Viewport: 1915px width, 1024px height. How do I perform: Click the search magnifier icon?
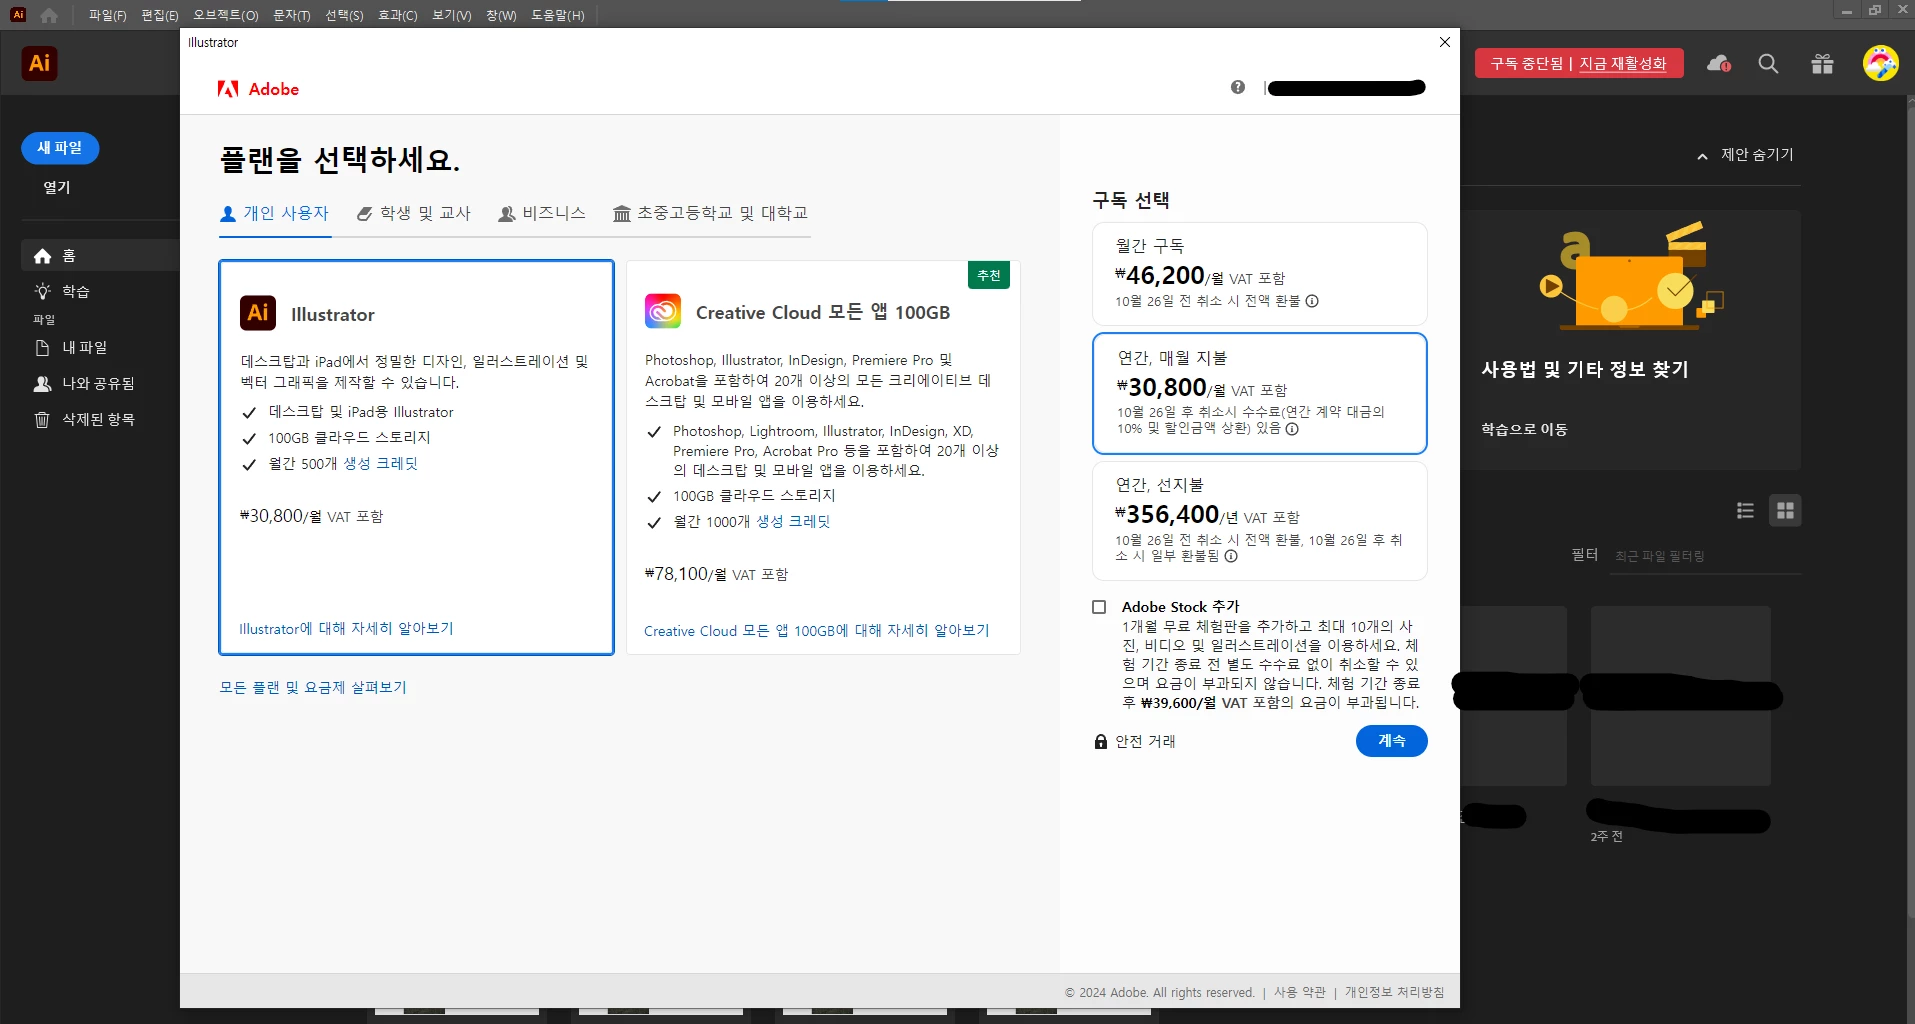(x=1768, y=64)
